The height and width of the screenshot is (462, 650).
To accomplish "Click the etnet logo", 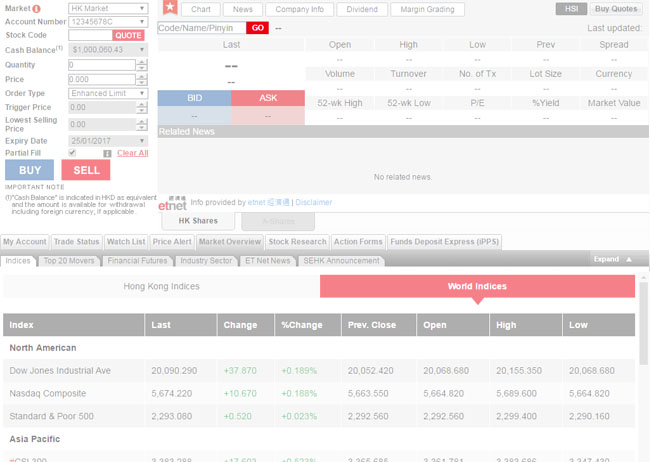I will coord(173,202).
